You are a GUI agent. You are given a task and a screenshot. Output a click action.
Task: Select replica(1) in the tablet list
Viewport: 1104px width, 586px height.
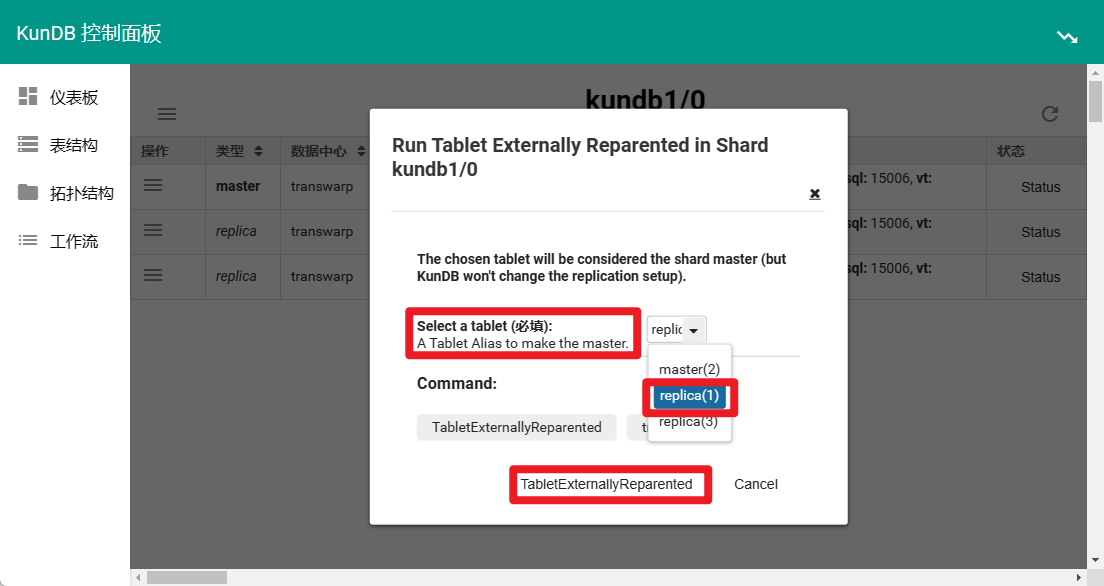(x=689, y=395)
